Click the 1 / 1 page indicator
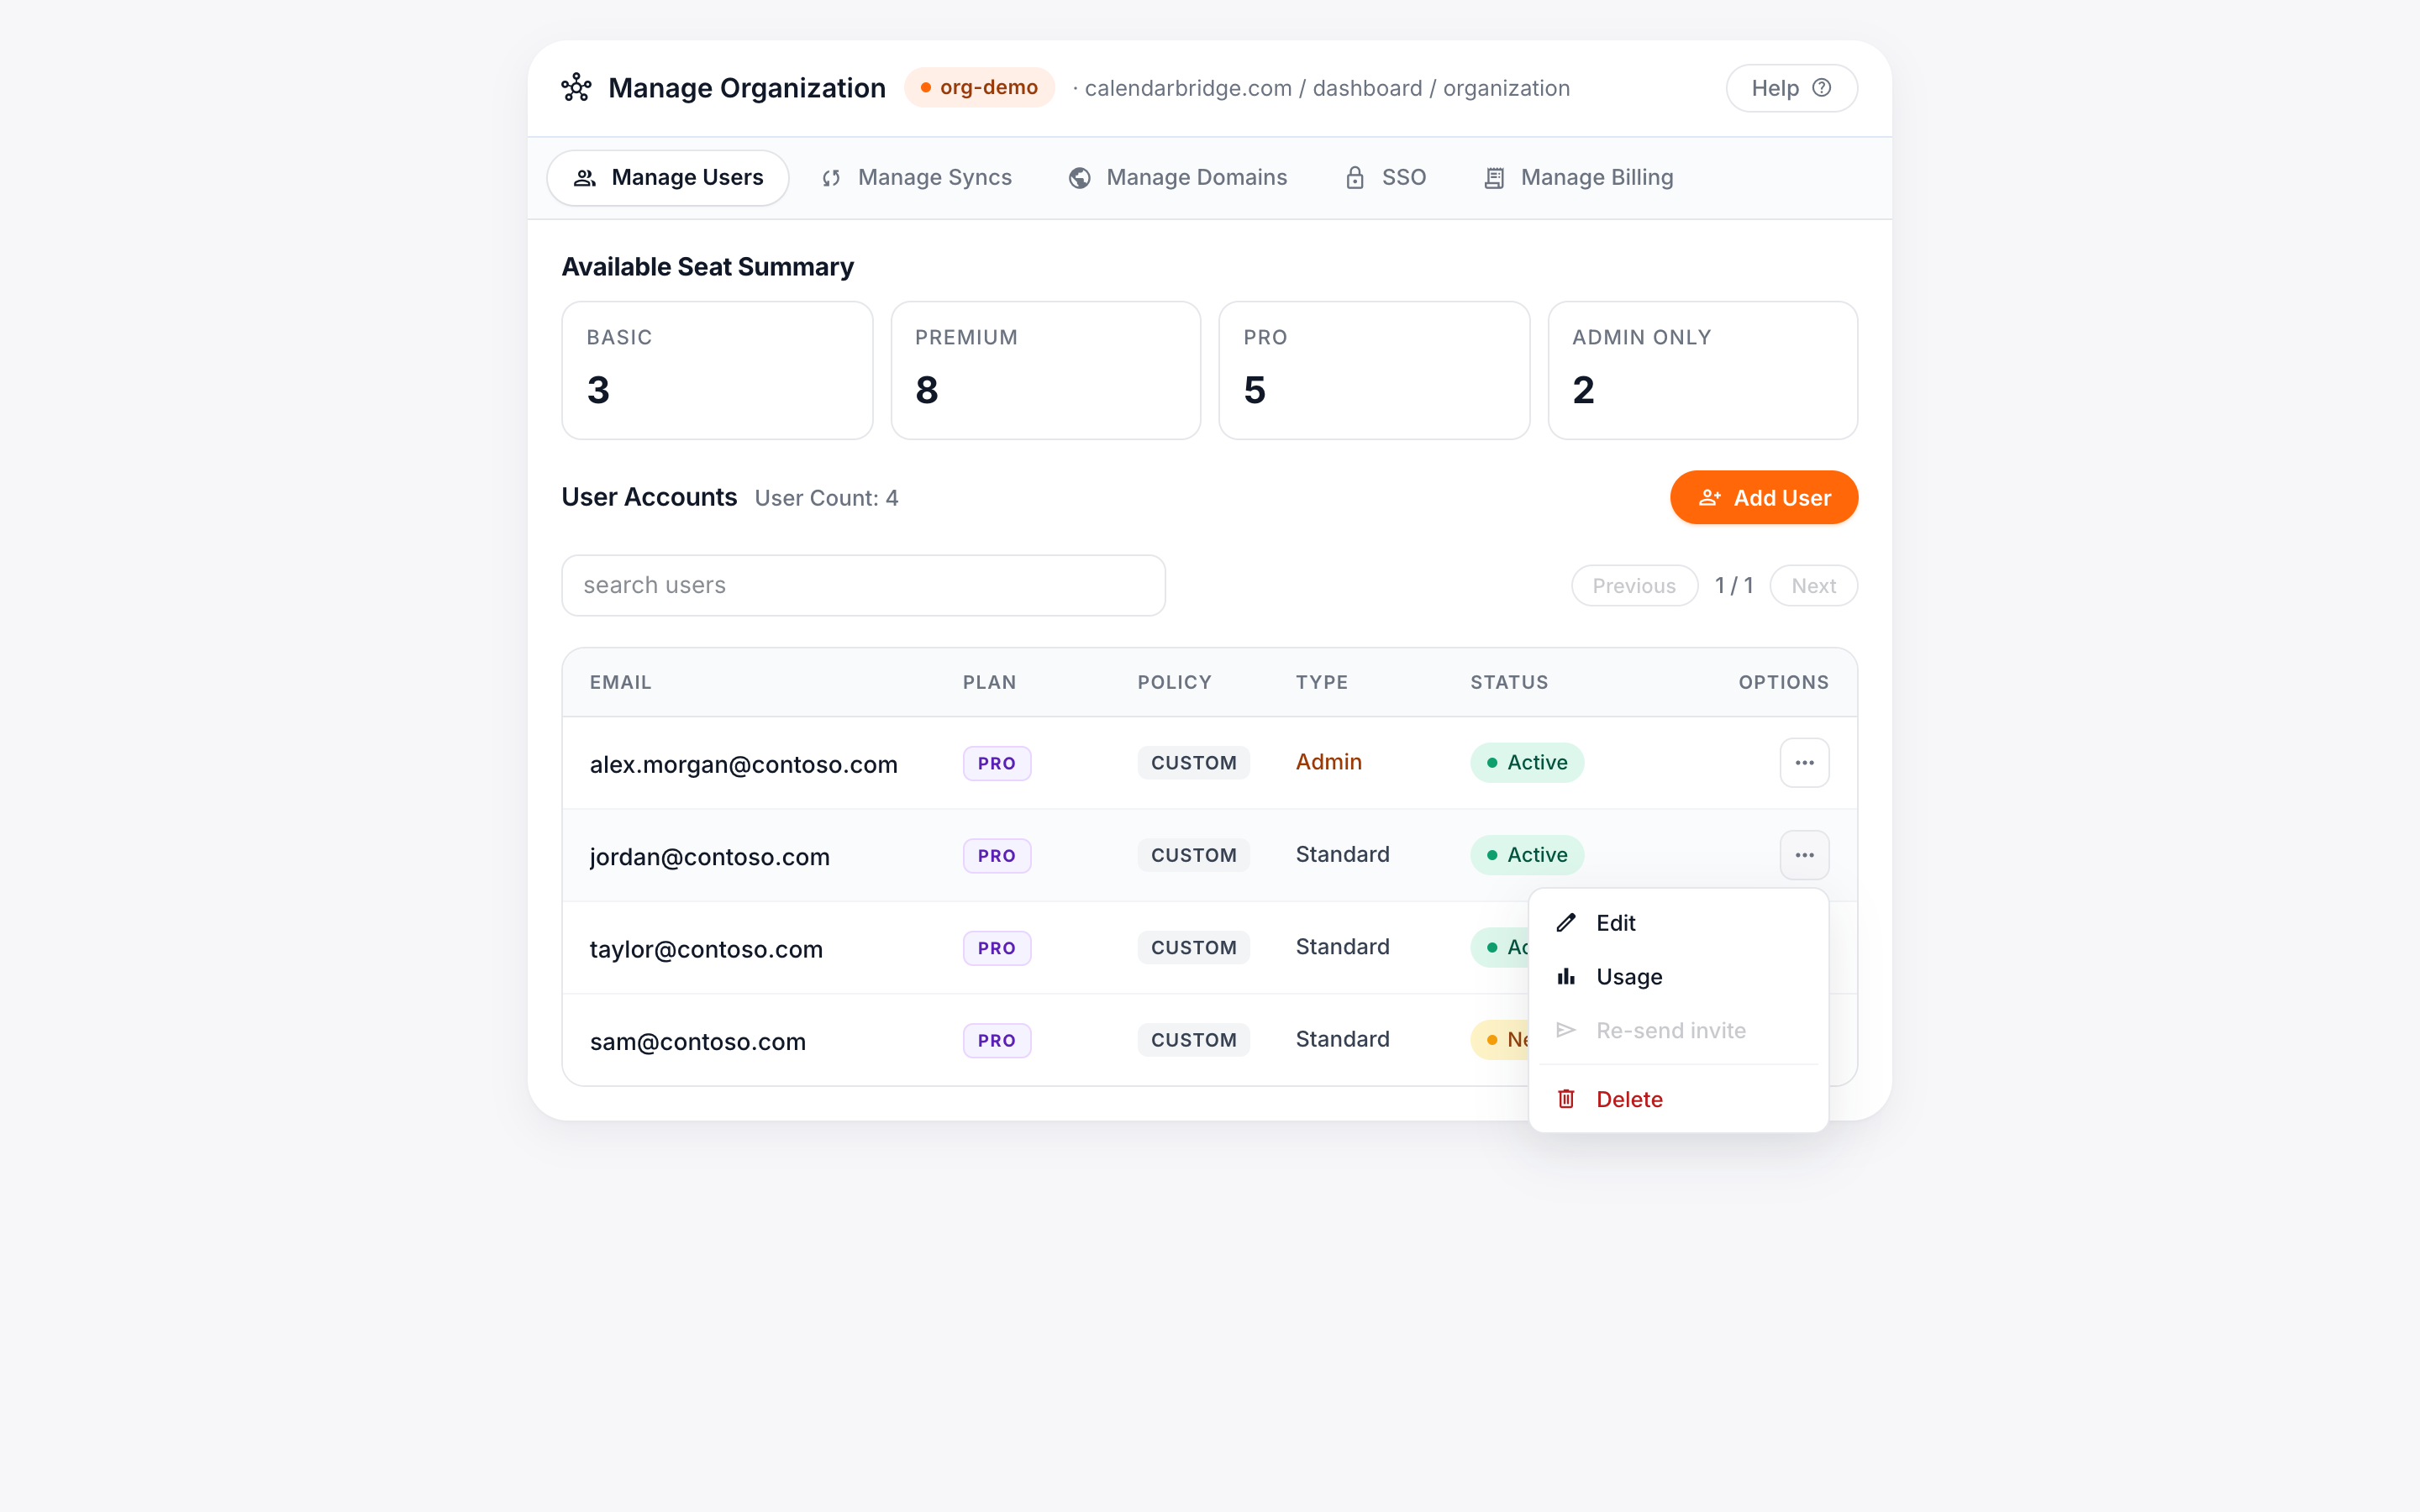This screenshot has width=2420, height=1512. coord(1734,586)
